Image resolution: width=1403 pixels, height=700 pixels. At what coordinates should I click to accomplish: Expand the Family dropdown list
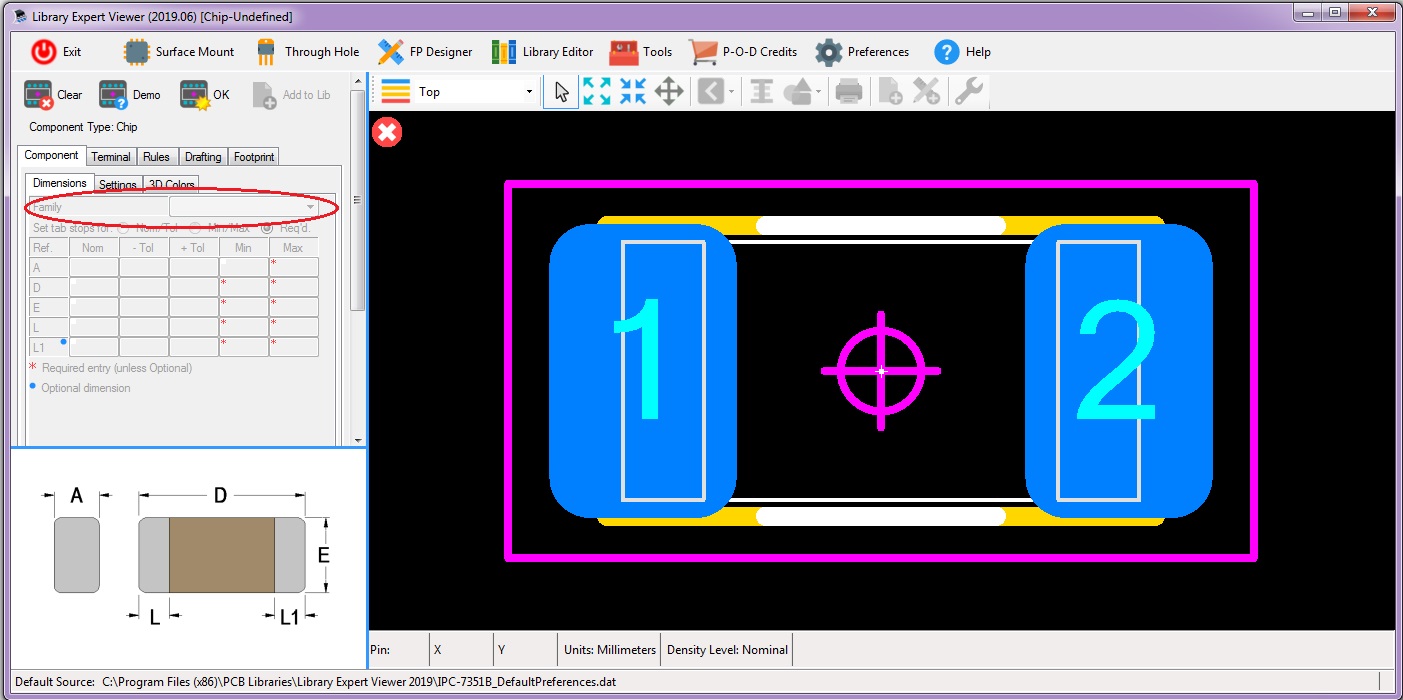coord(311,207)
